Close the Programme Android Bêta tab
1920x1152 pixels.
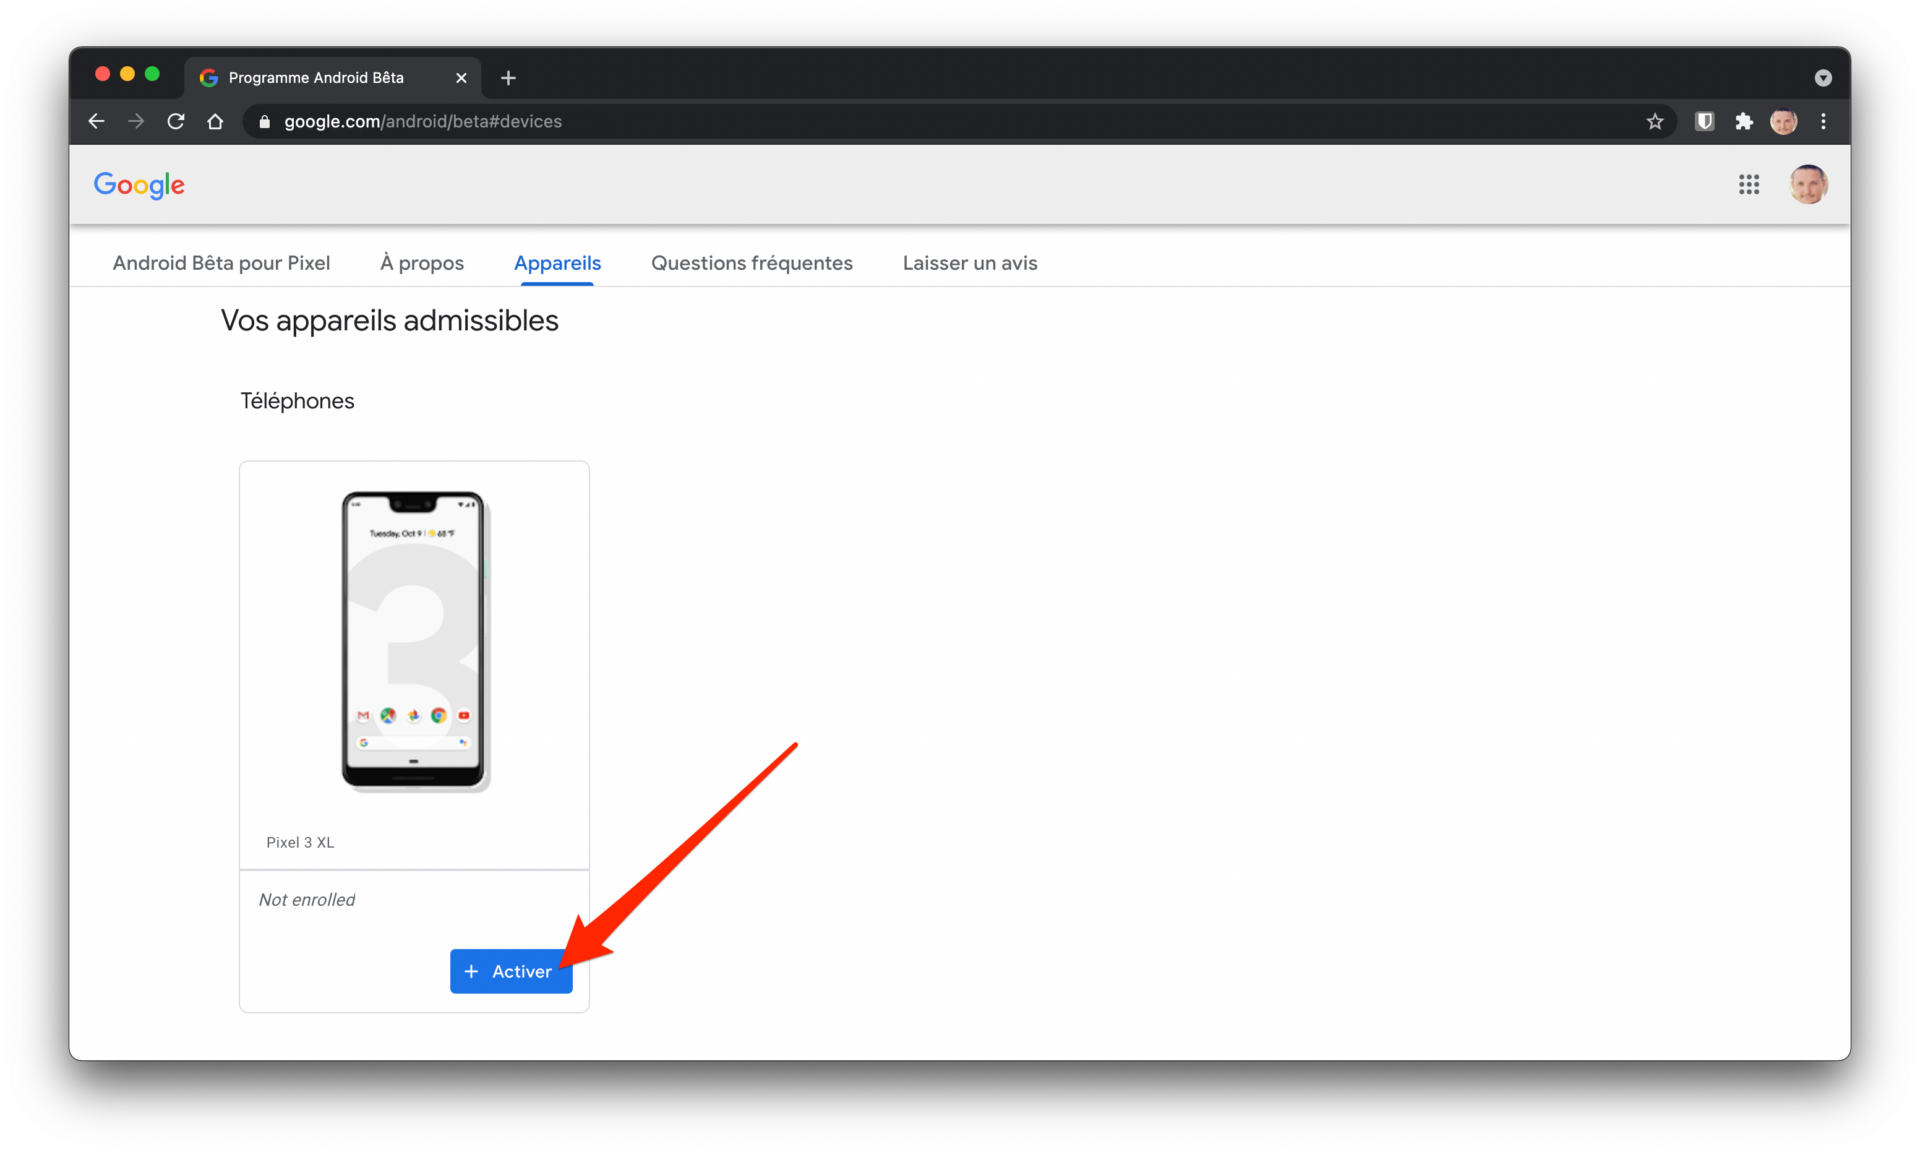pos(461,77)
